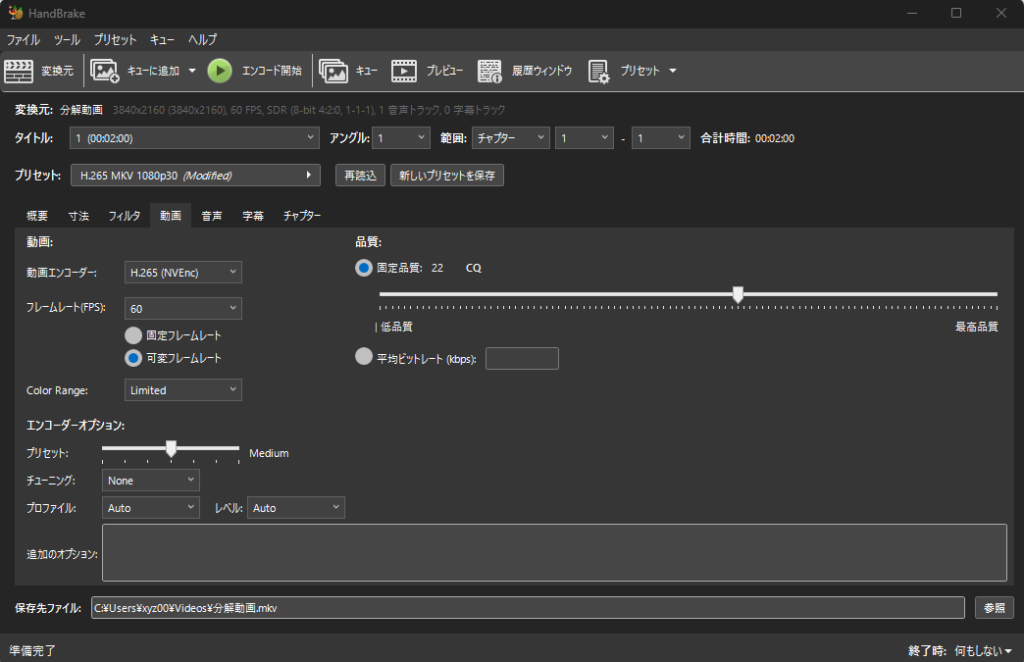Click the 変換元 source clapperboard icon
The width and height of the screenshot is (1024, 662).
19,71
